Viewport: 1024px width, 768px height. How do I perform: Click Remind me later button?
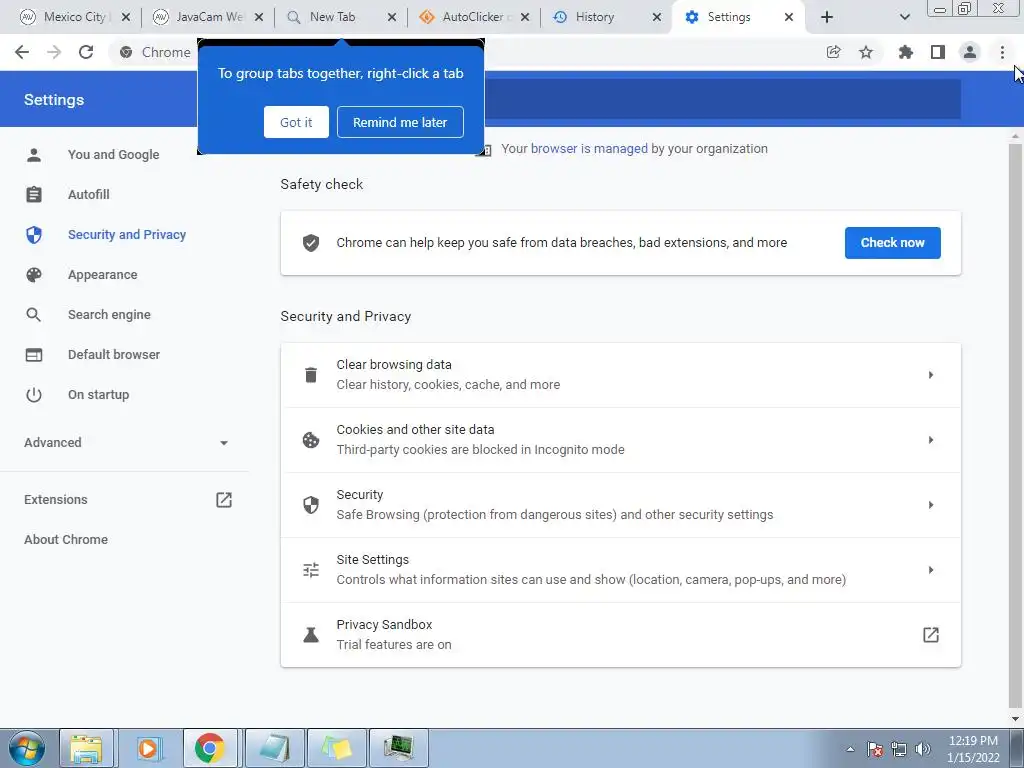coord(400,122)
